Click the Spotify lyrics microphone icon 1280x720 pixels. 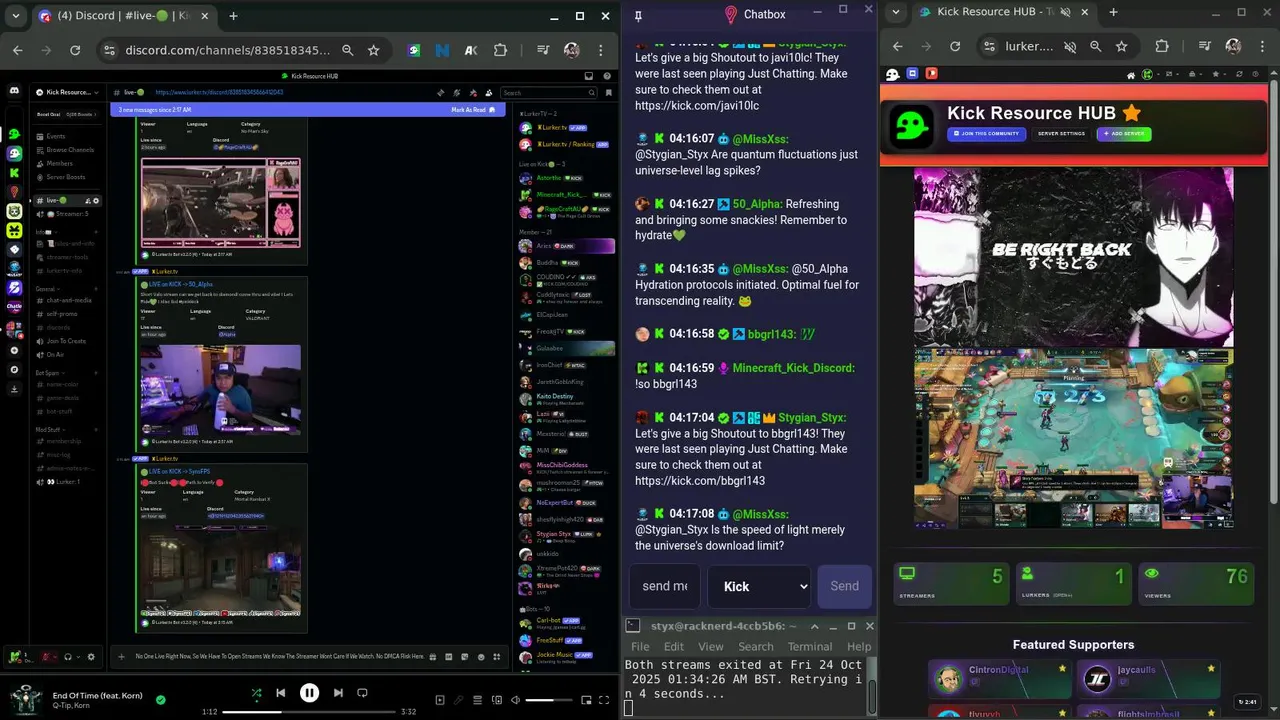[458, 700]
